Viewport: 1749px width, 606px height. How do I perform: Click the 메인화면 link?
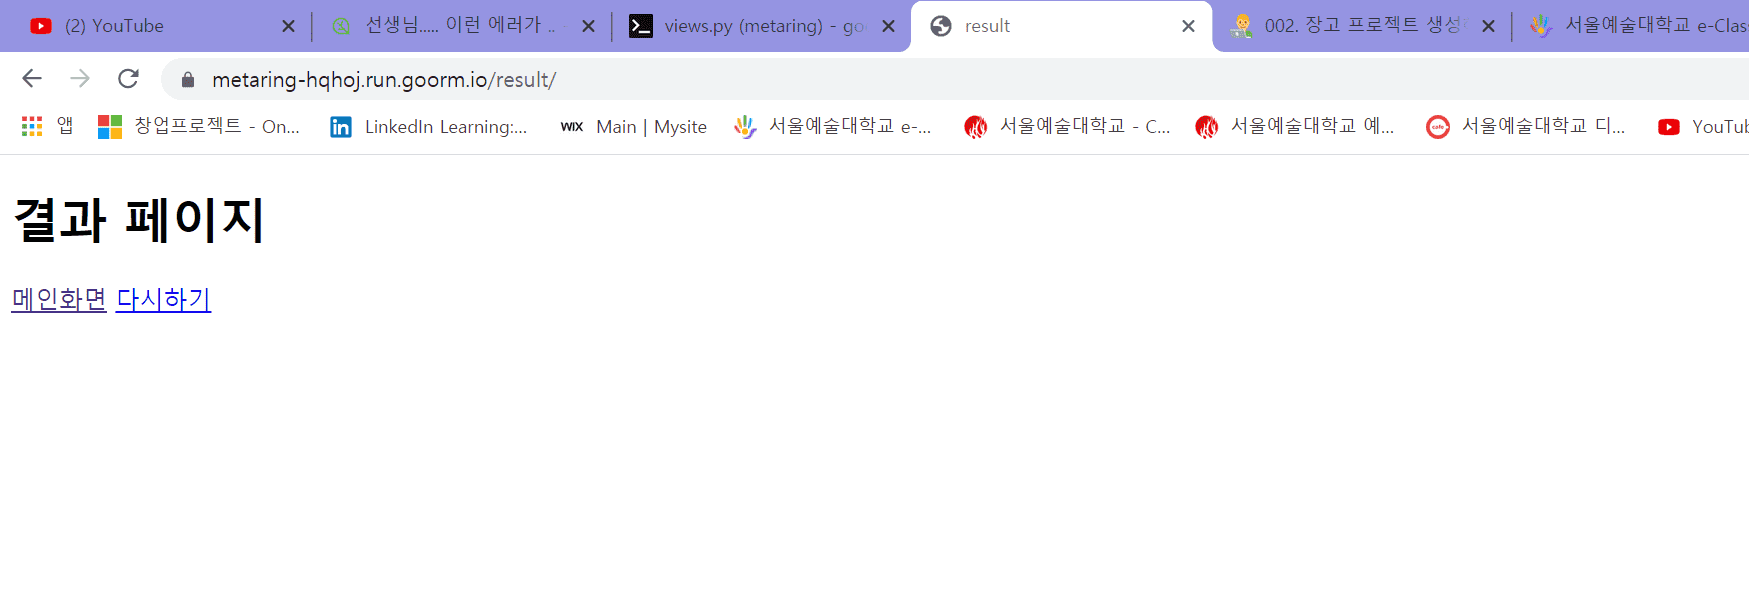[59, 299]
